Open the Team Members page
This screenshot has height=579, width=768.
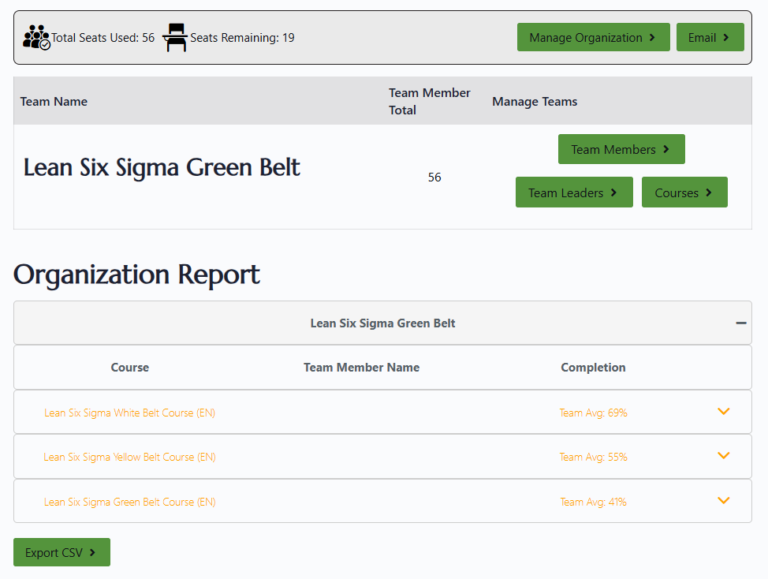coord(621,149)
